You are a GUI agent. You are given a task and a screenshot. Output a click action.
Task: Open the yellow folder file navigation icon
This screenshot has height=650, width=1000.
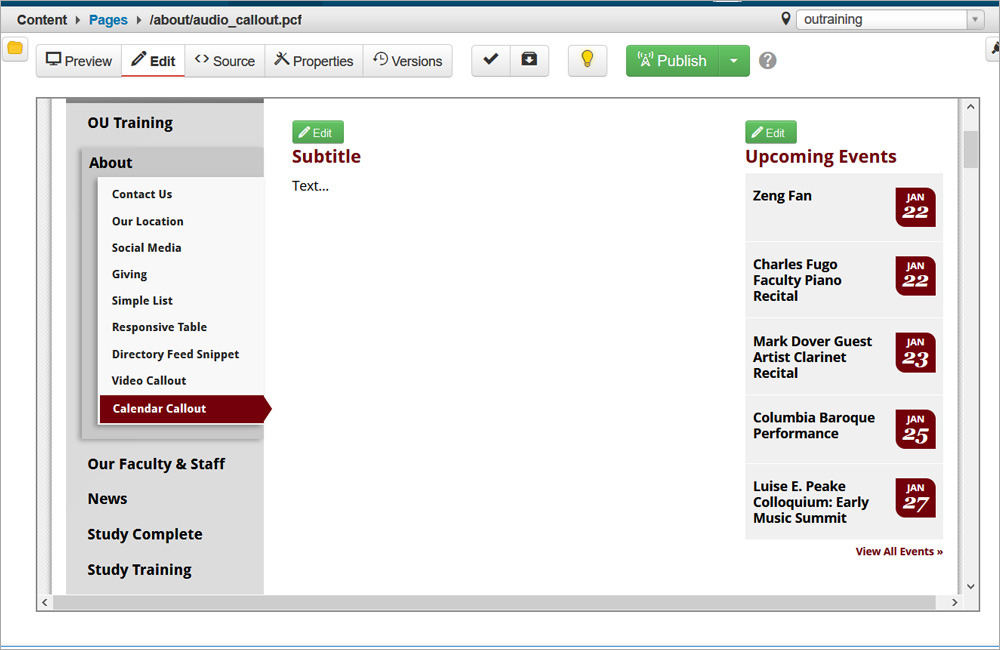[15, 48]
